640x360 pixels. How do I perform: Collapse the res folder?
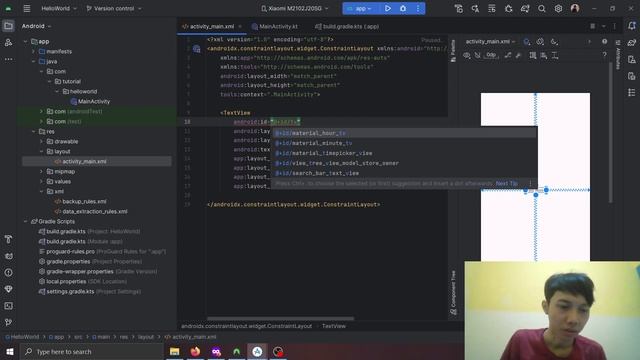click(x=33, y=131)
